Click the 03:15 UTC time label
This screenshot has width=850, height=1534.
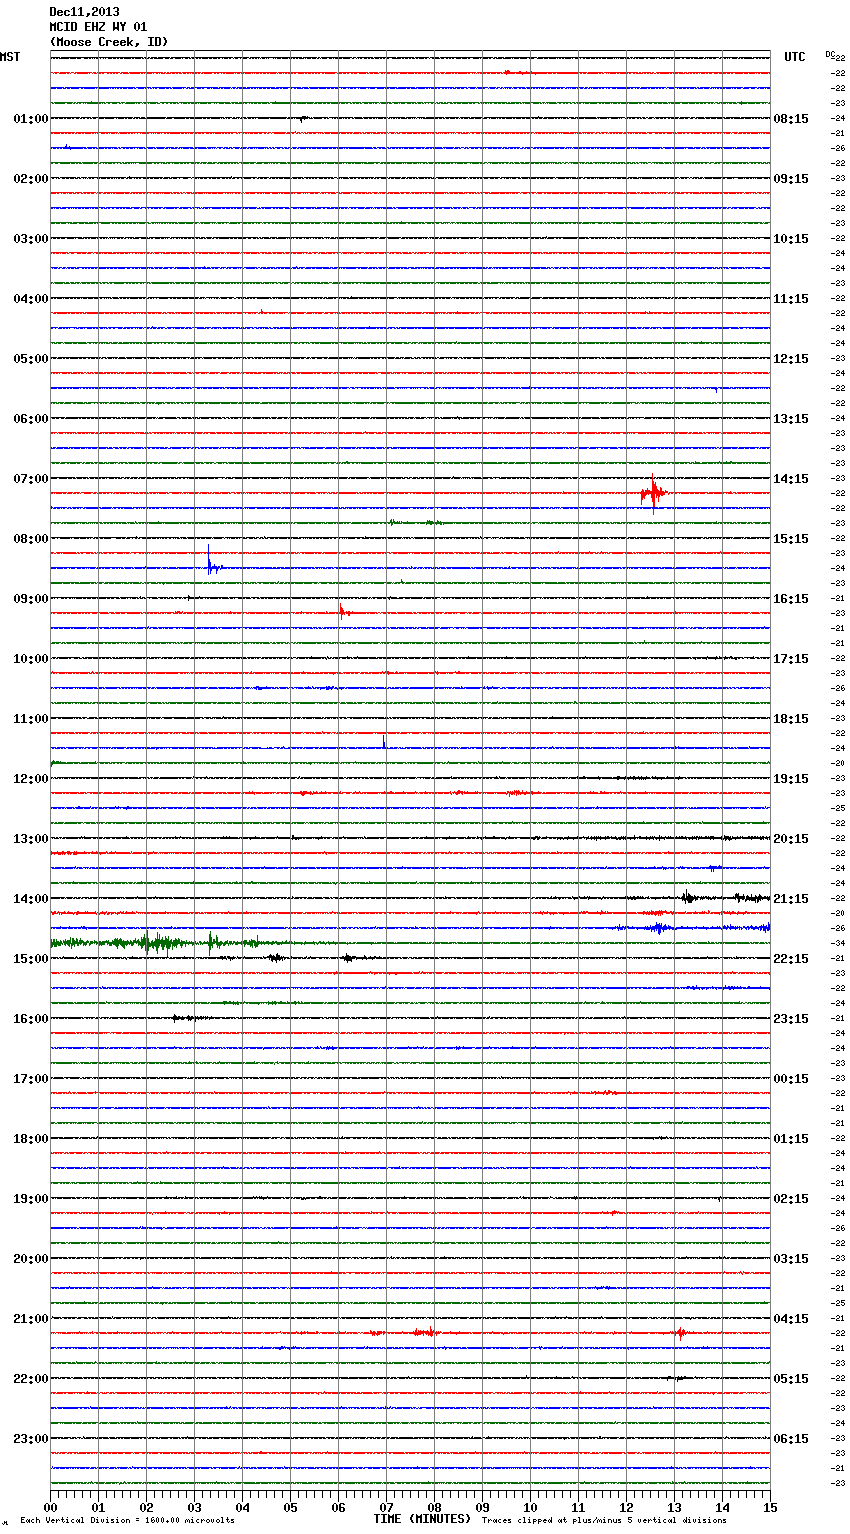(791, 1259)
